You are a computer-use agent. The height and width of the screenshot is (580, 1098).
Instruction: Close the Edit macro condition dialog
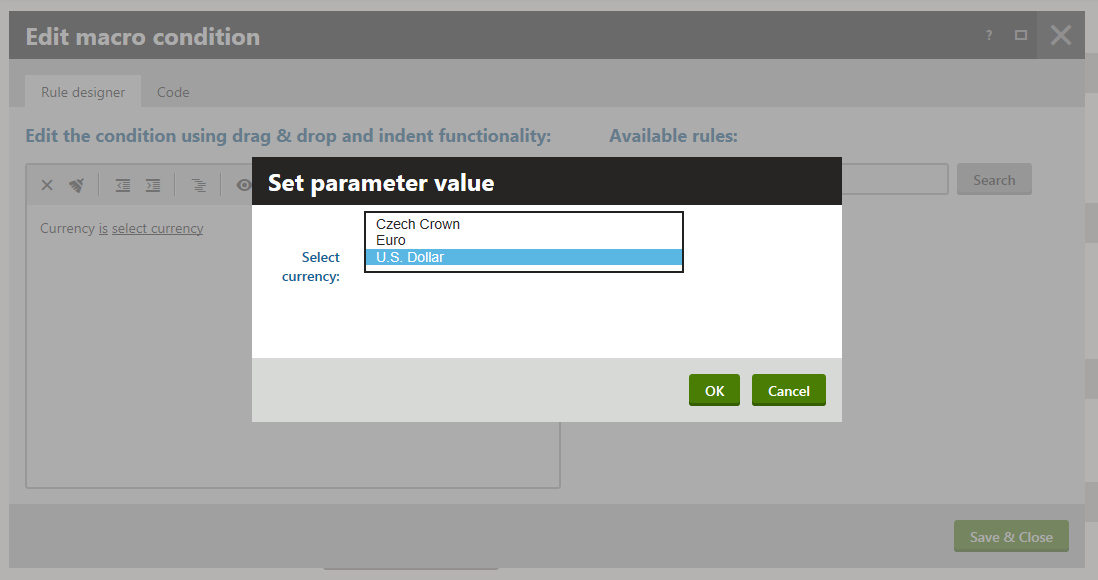pyautogui.click(x=1061, y=35)
